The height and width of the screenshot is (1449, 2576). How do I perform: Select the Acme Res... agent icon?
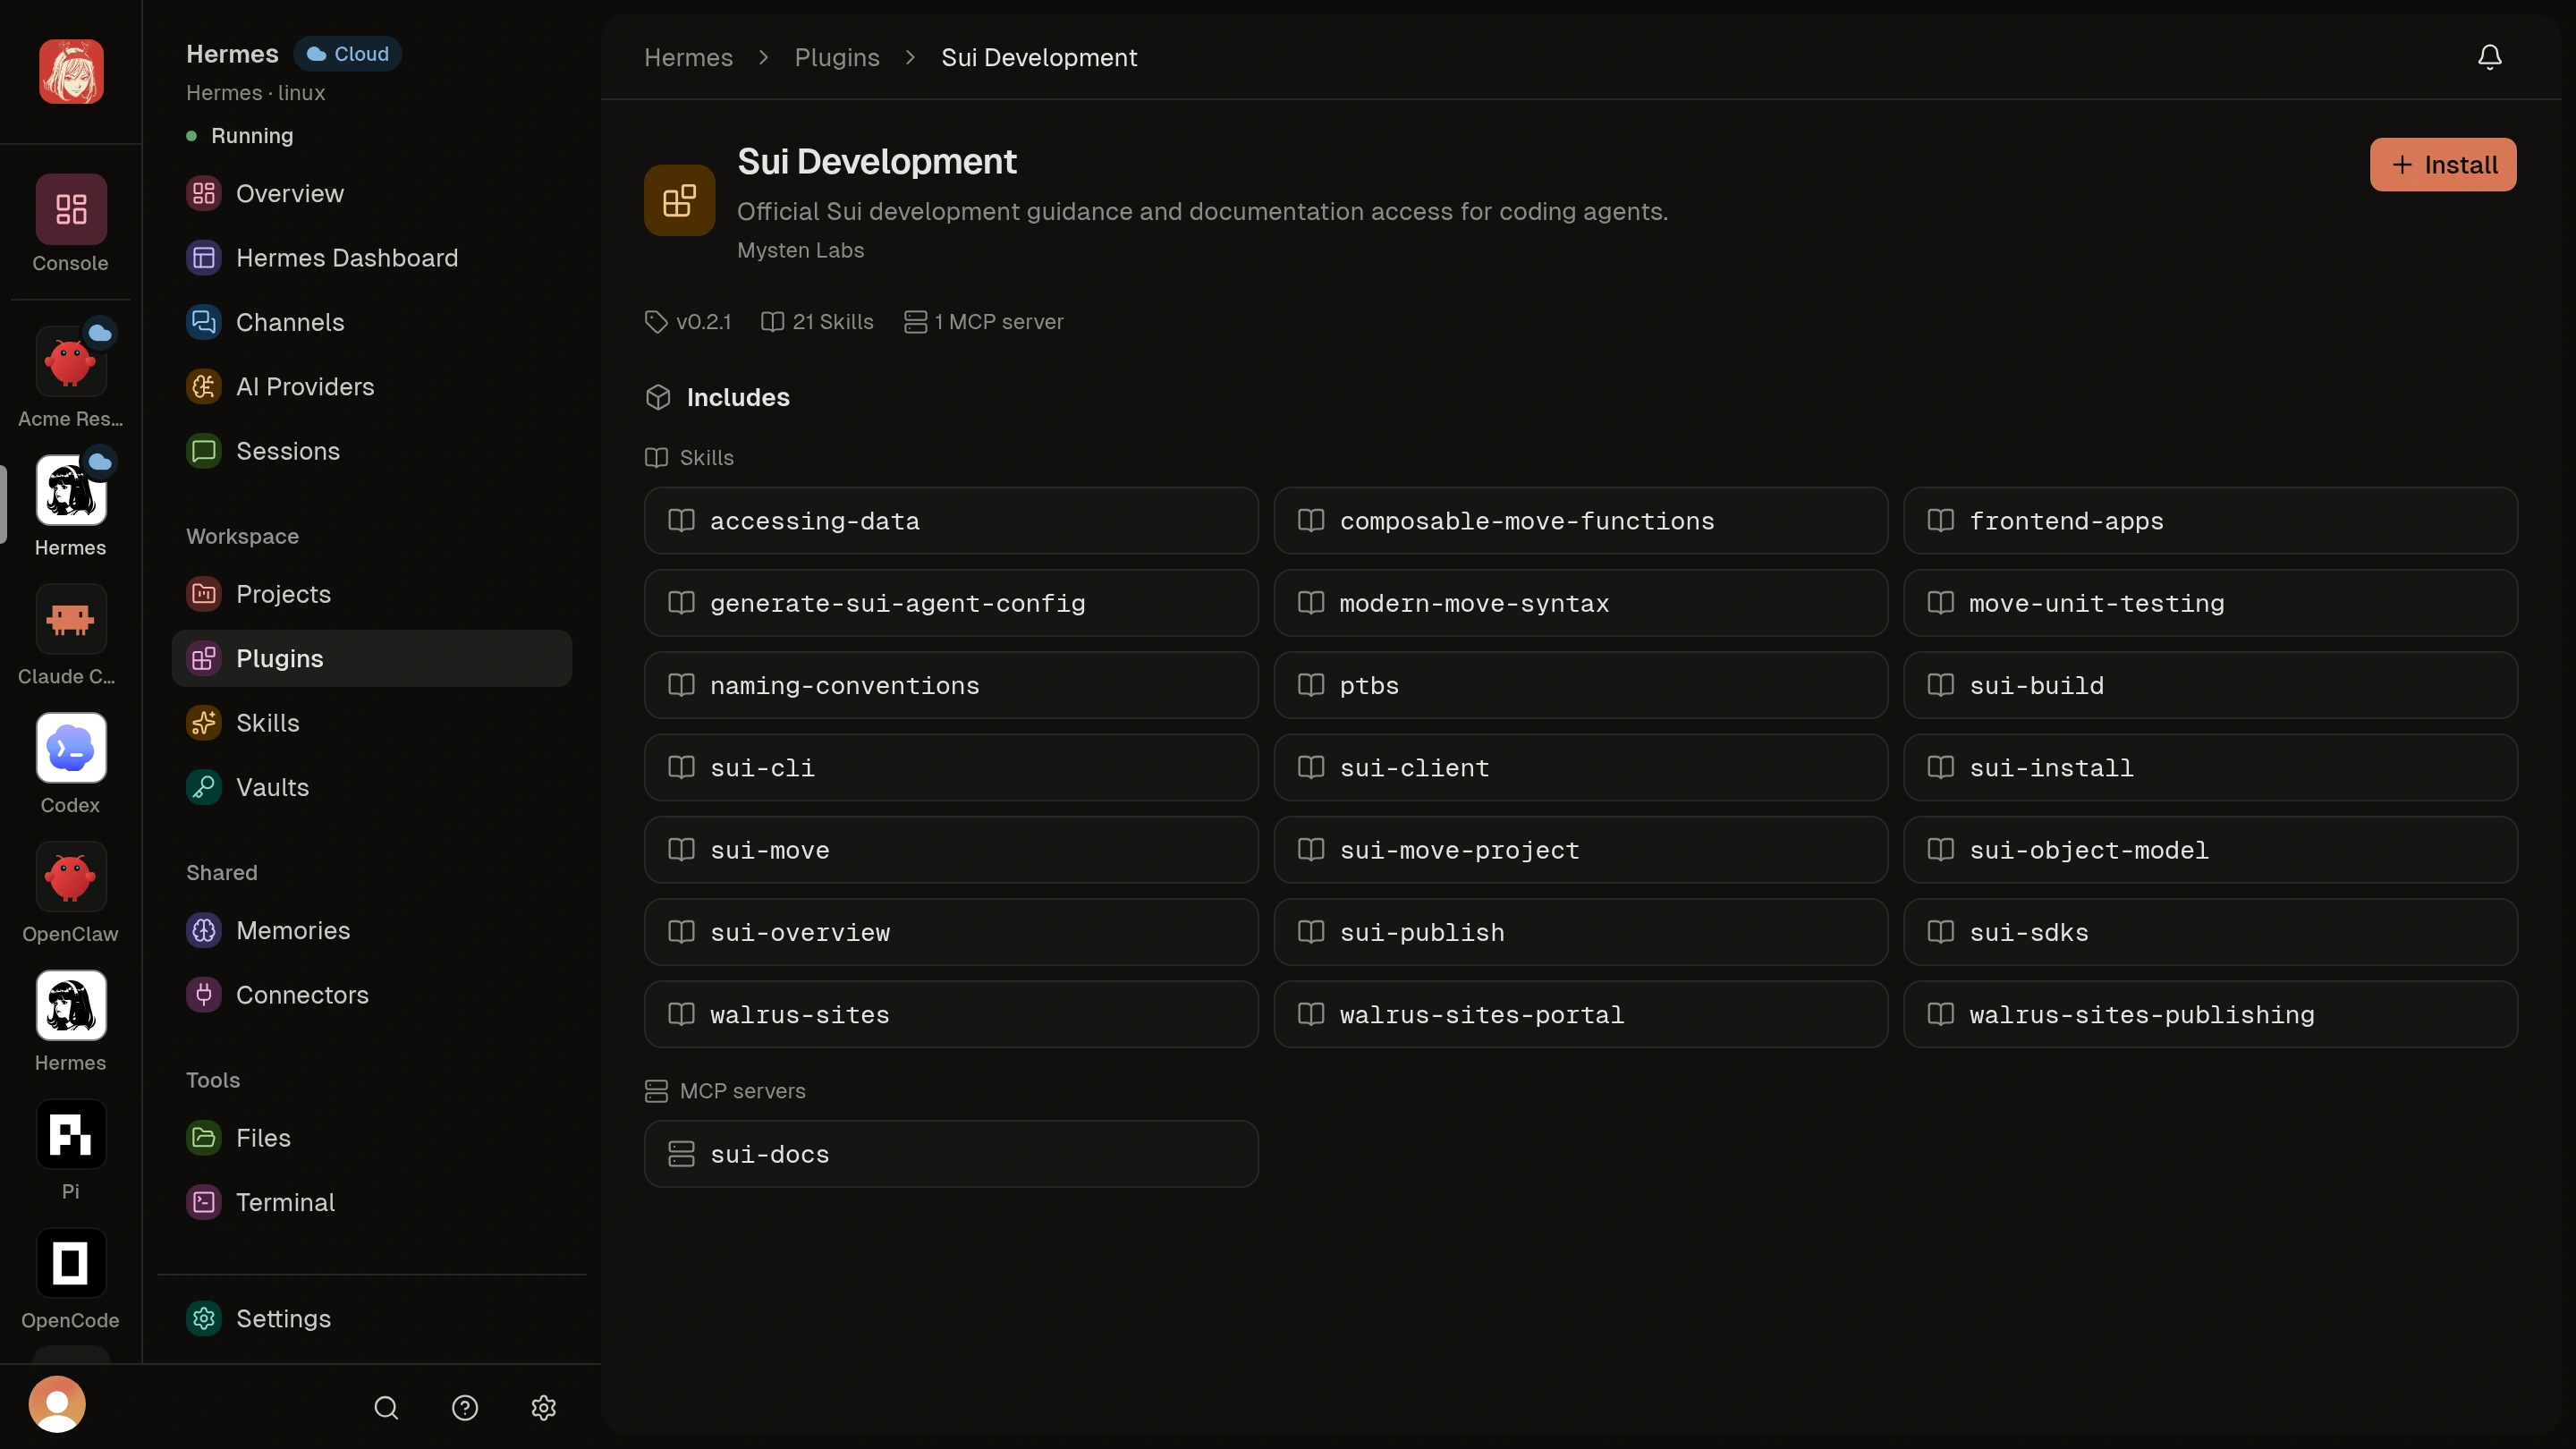click(x=70, y=362)
